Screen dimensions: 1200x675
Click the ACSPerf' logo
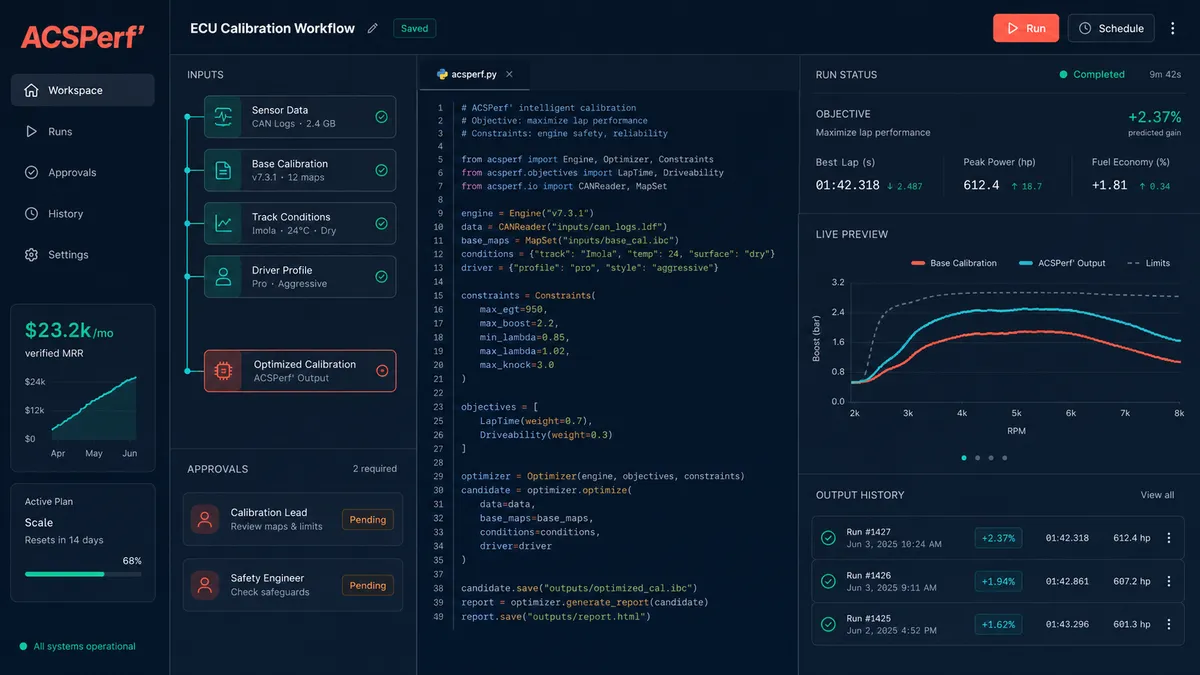[84, 37]
